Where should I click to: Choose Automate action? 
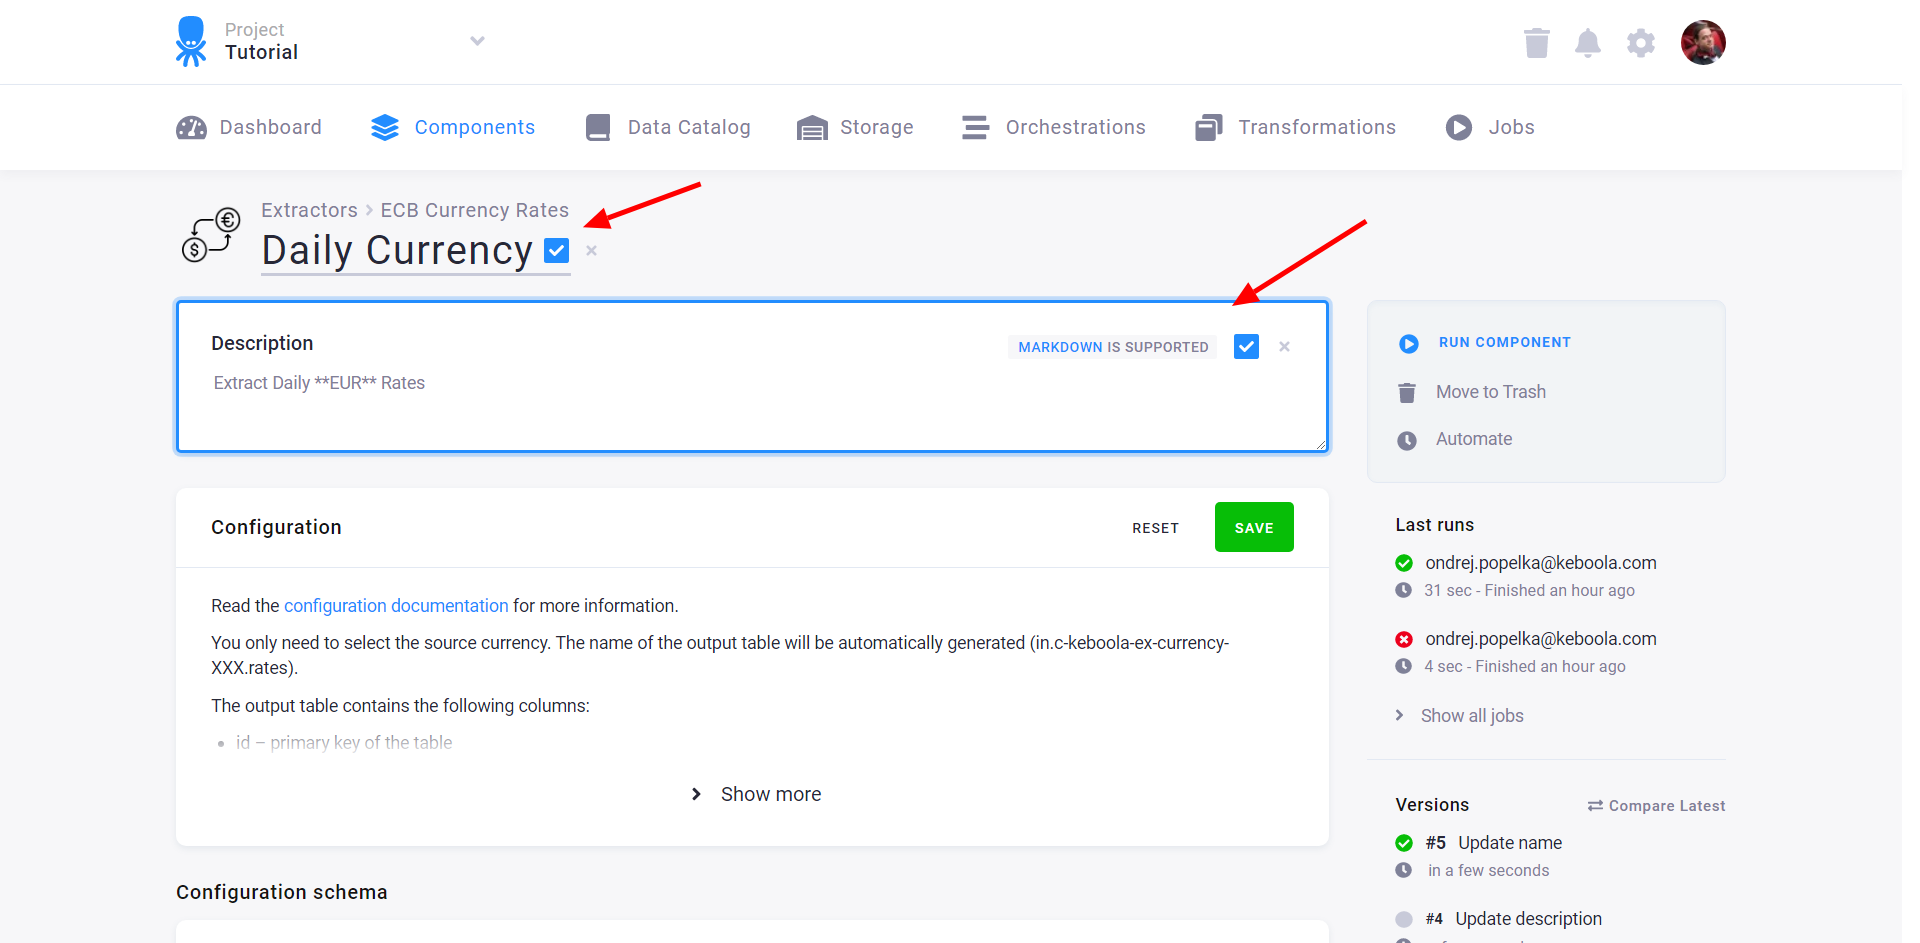coord(1474,439)
